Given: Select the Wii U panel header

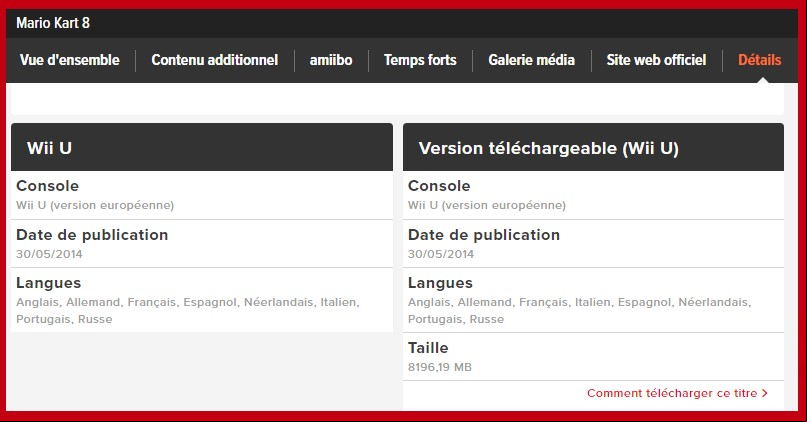Looking at the screenshot, I should pyautogui.click(x=202, y=147).
